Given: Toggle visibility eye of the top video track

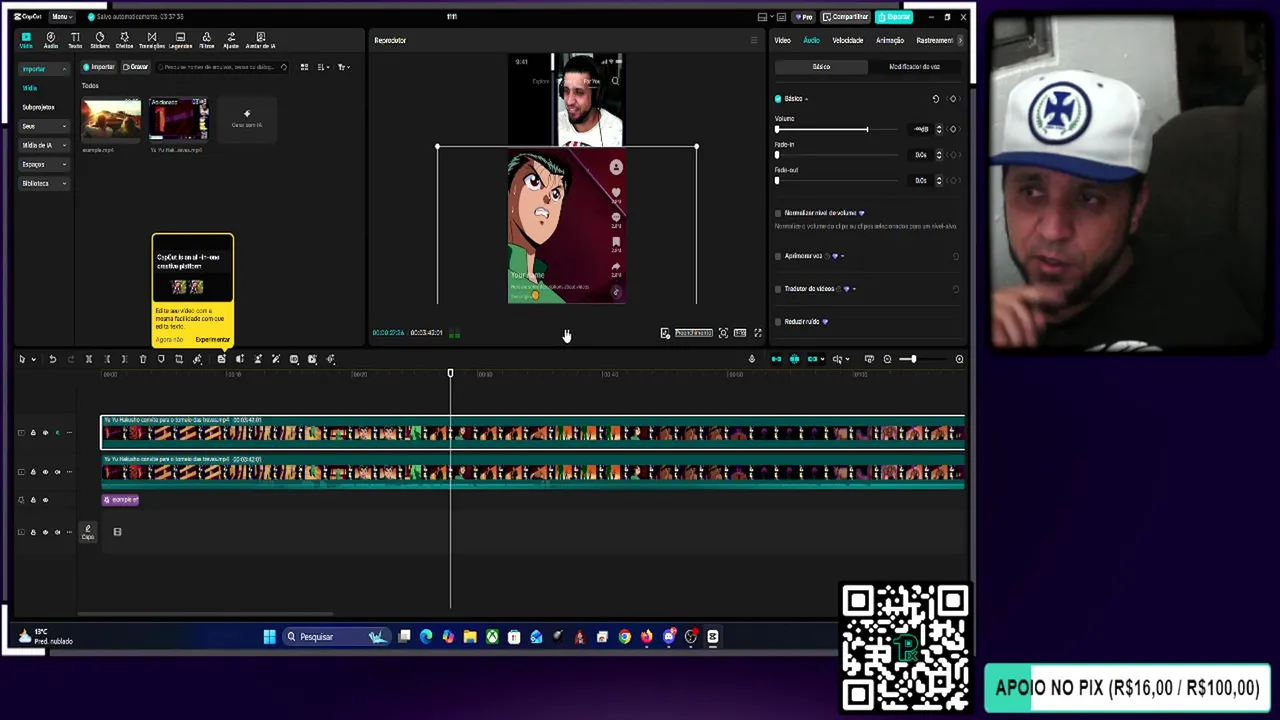Looking at the screenshot, I should tap(45, 432).
